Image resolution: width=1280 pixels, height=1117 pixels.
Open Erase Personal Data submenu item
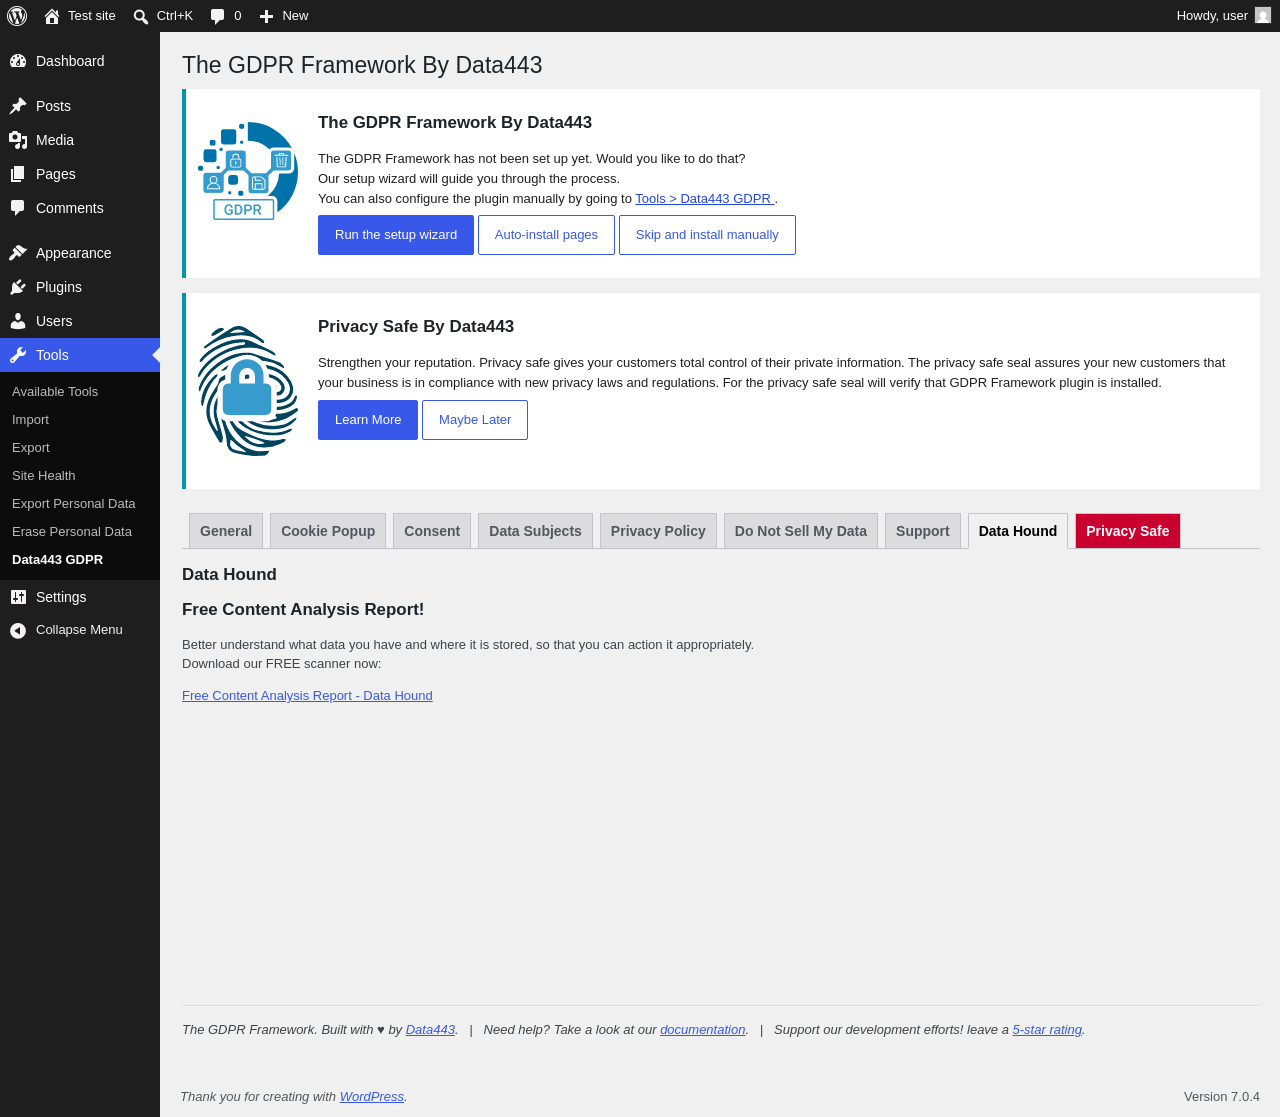coord(80,532)
